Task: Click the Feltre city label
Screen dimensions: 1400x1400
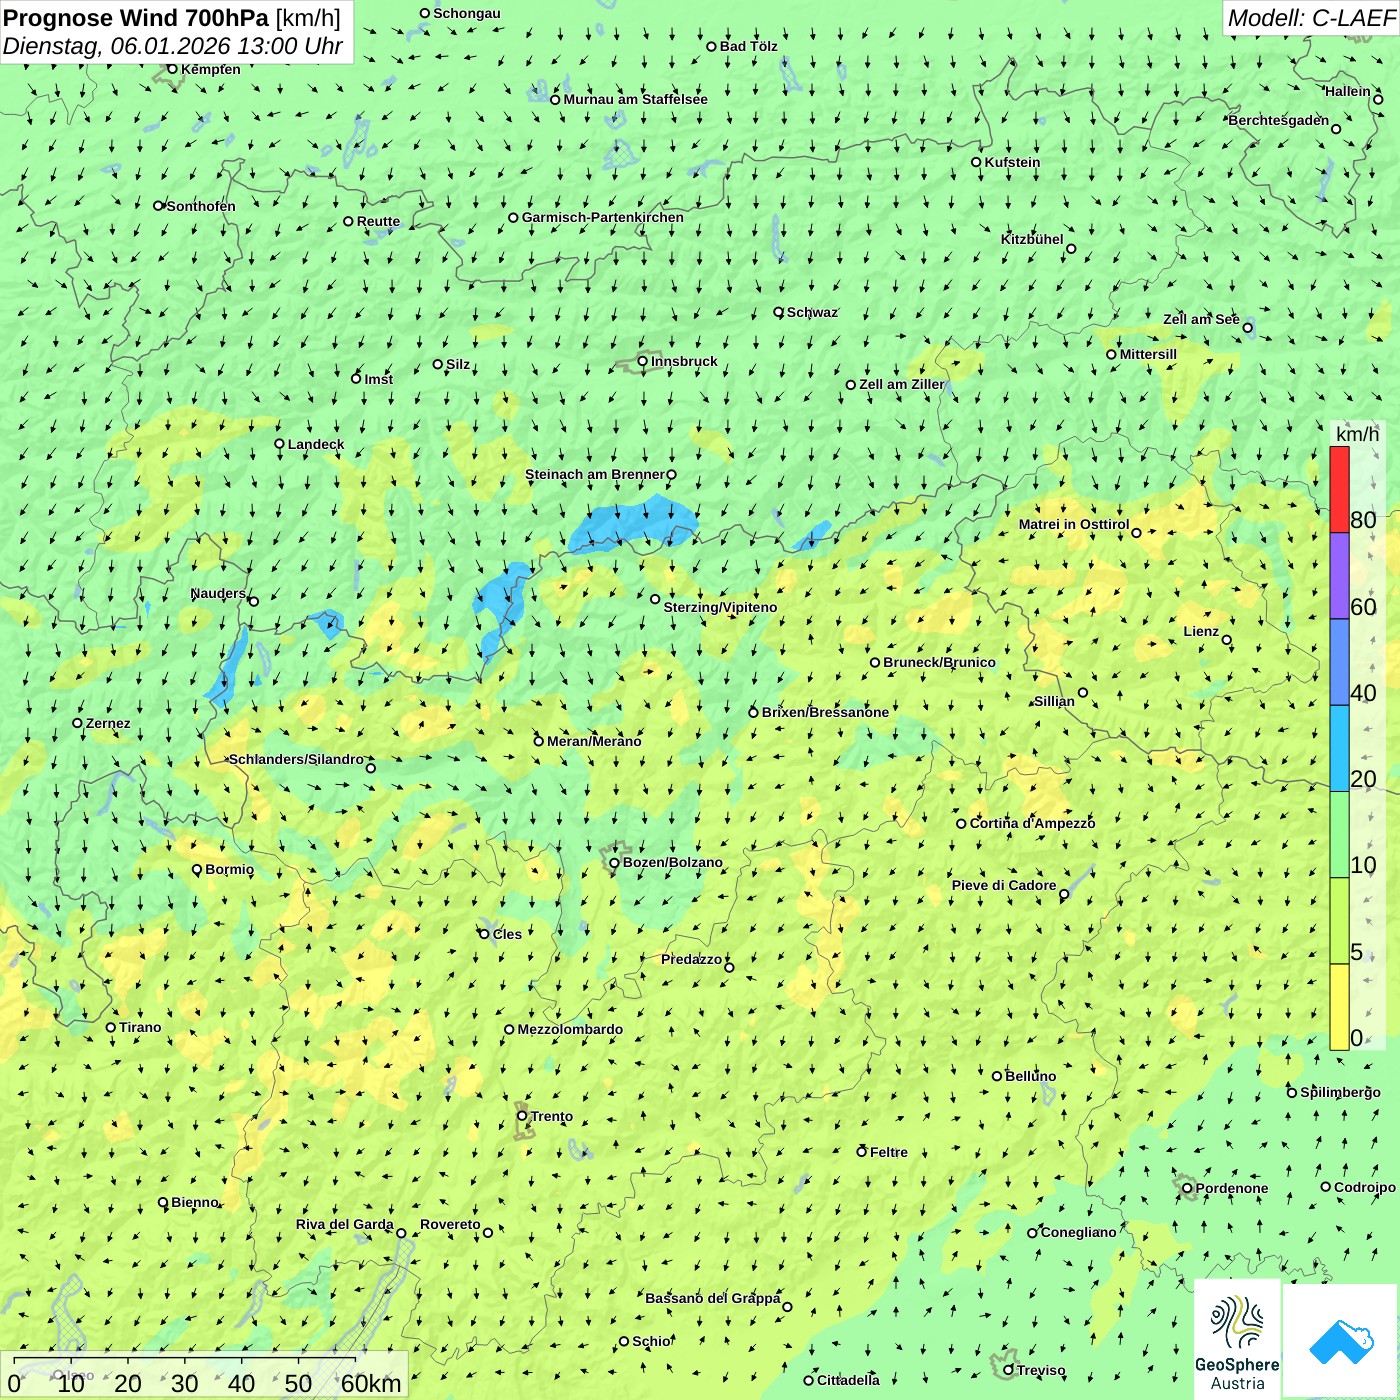Action: coord(889,1152)
